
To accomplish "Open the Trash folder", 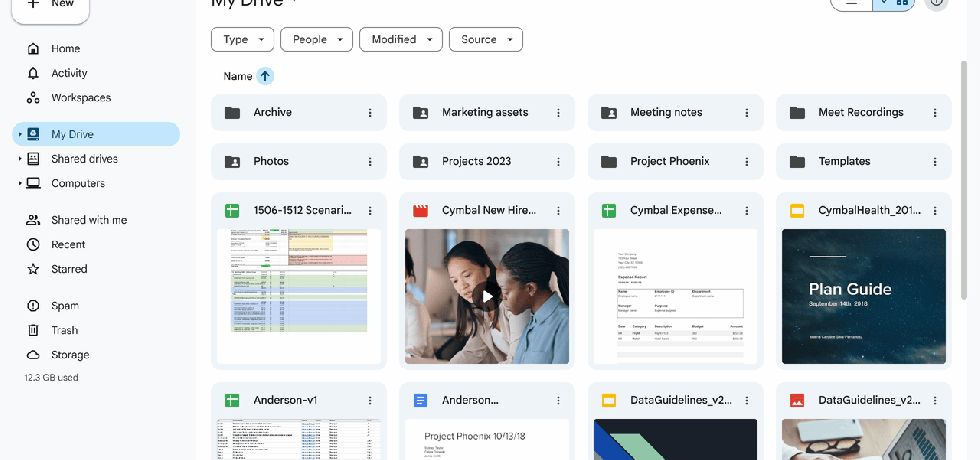I will [x=64, y=330].
